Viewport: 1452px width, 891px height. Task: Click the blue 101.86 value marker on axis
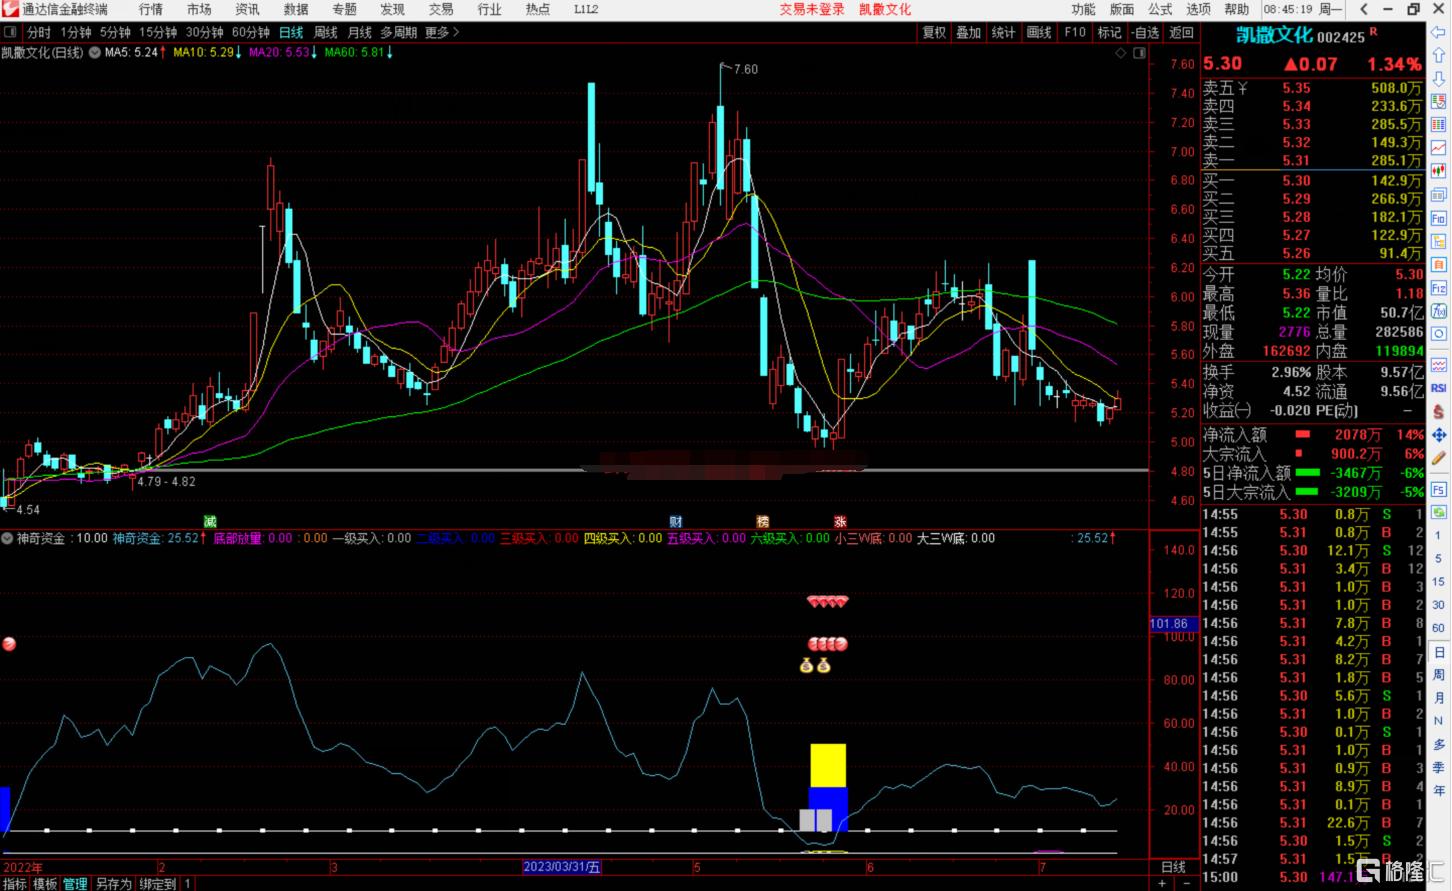tap(1173, 624)
